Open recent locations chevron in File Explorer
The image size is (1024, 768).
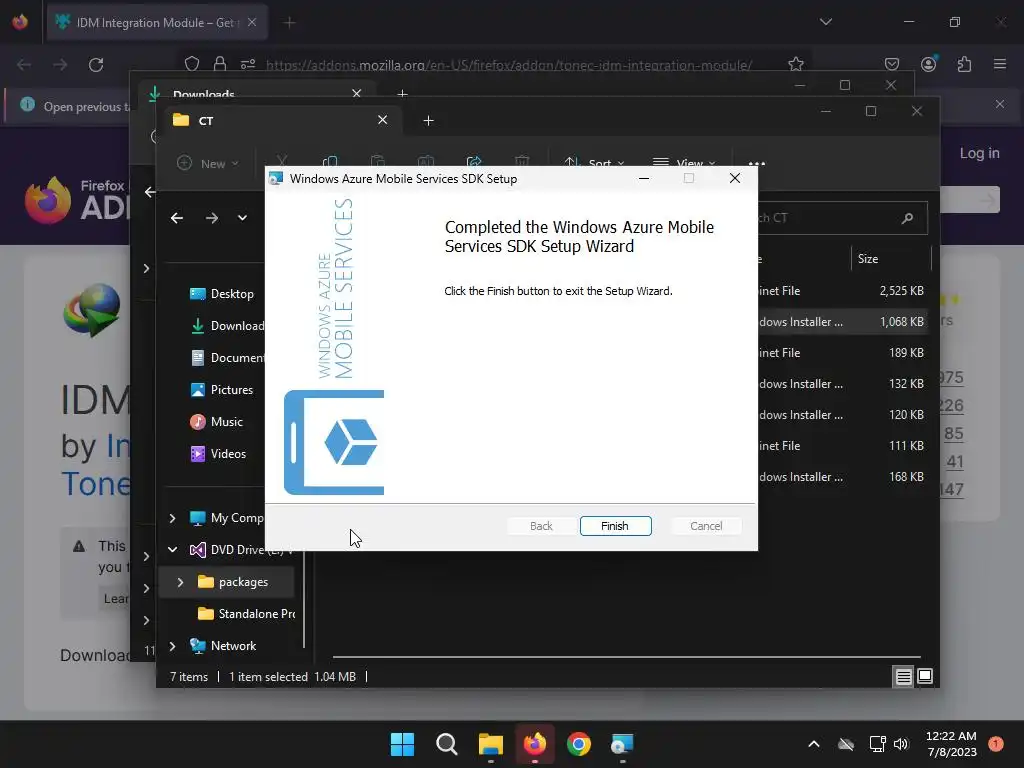click(242, 218)
